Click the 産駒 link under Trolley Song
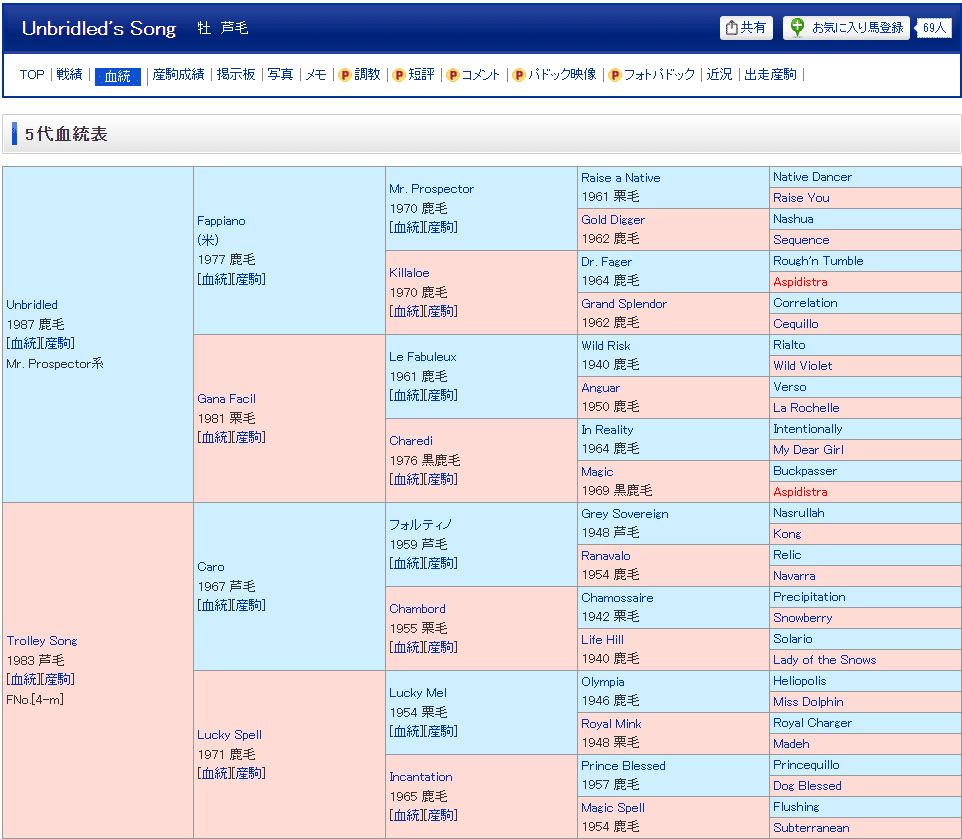962x839 pixels. click(58, 679)
